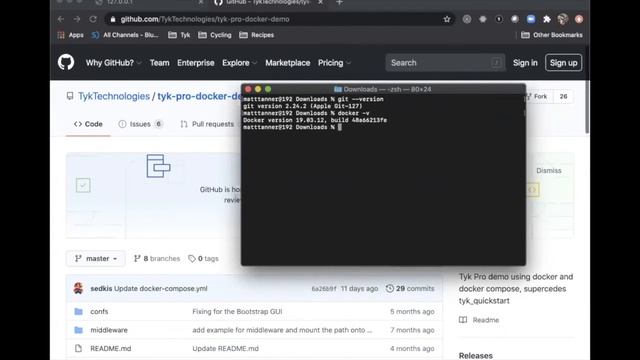Open the master branch dropdown
The height and width of the screenshot is (360, 640).
coord(96,258)
